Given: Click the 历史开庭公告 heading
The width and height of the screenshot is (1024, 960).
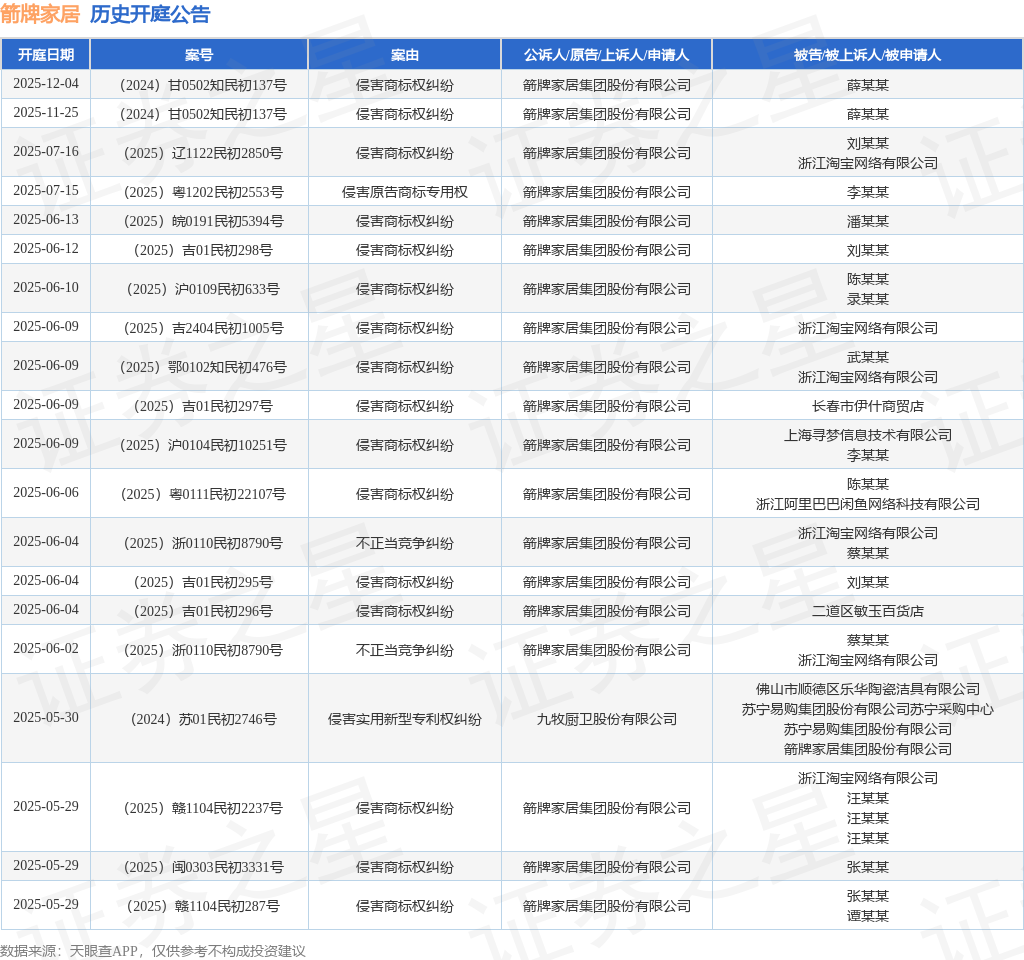Looking at the screenshot, I should pyautogui.click(x=150, y=14).
